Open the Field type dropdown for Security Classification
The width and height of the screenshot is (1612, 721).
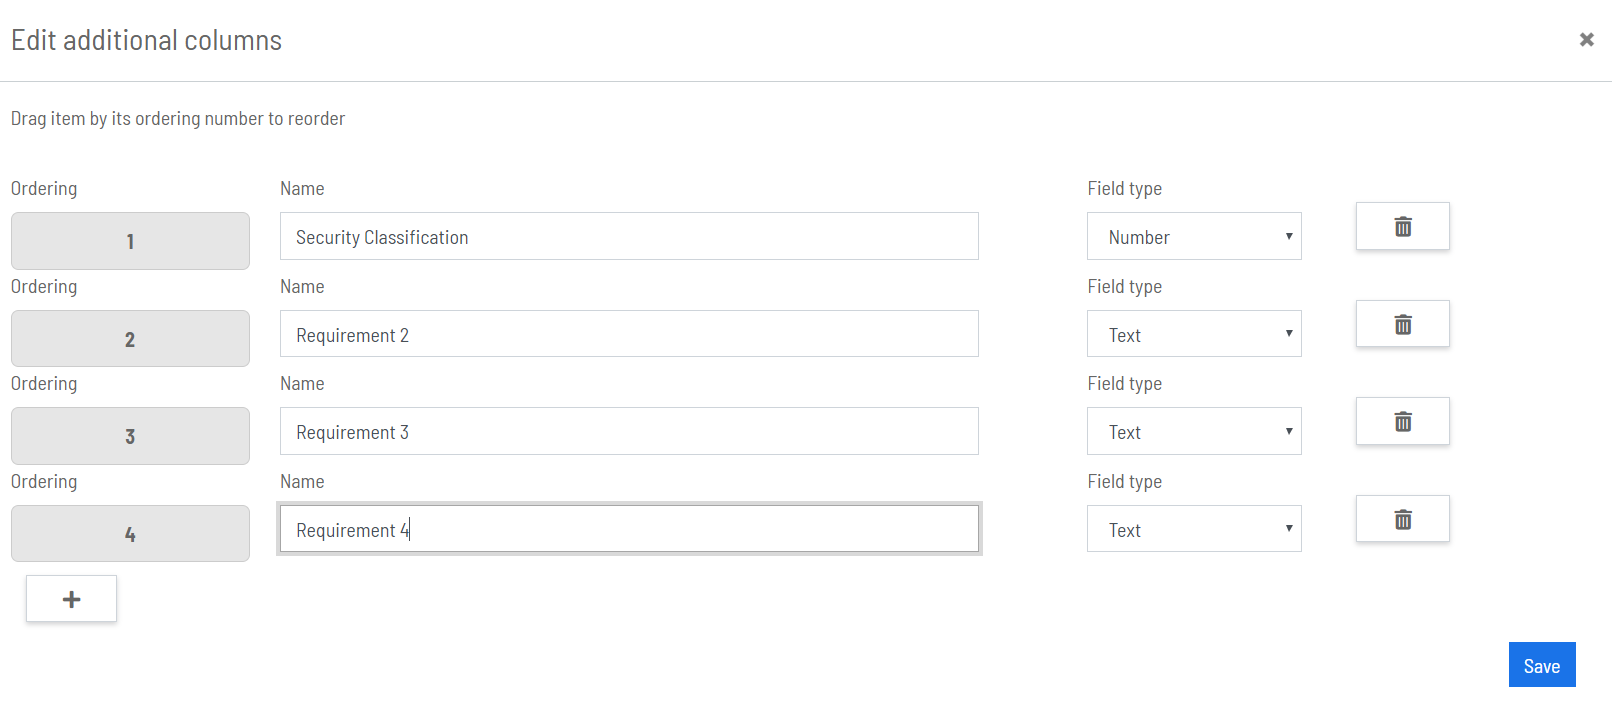pyautogui.click(x=1193, y=236)
